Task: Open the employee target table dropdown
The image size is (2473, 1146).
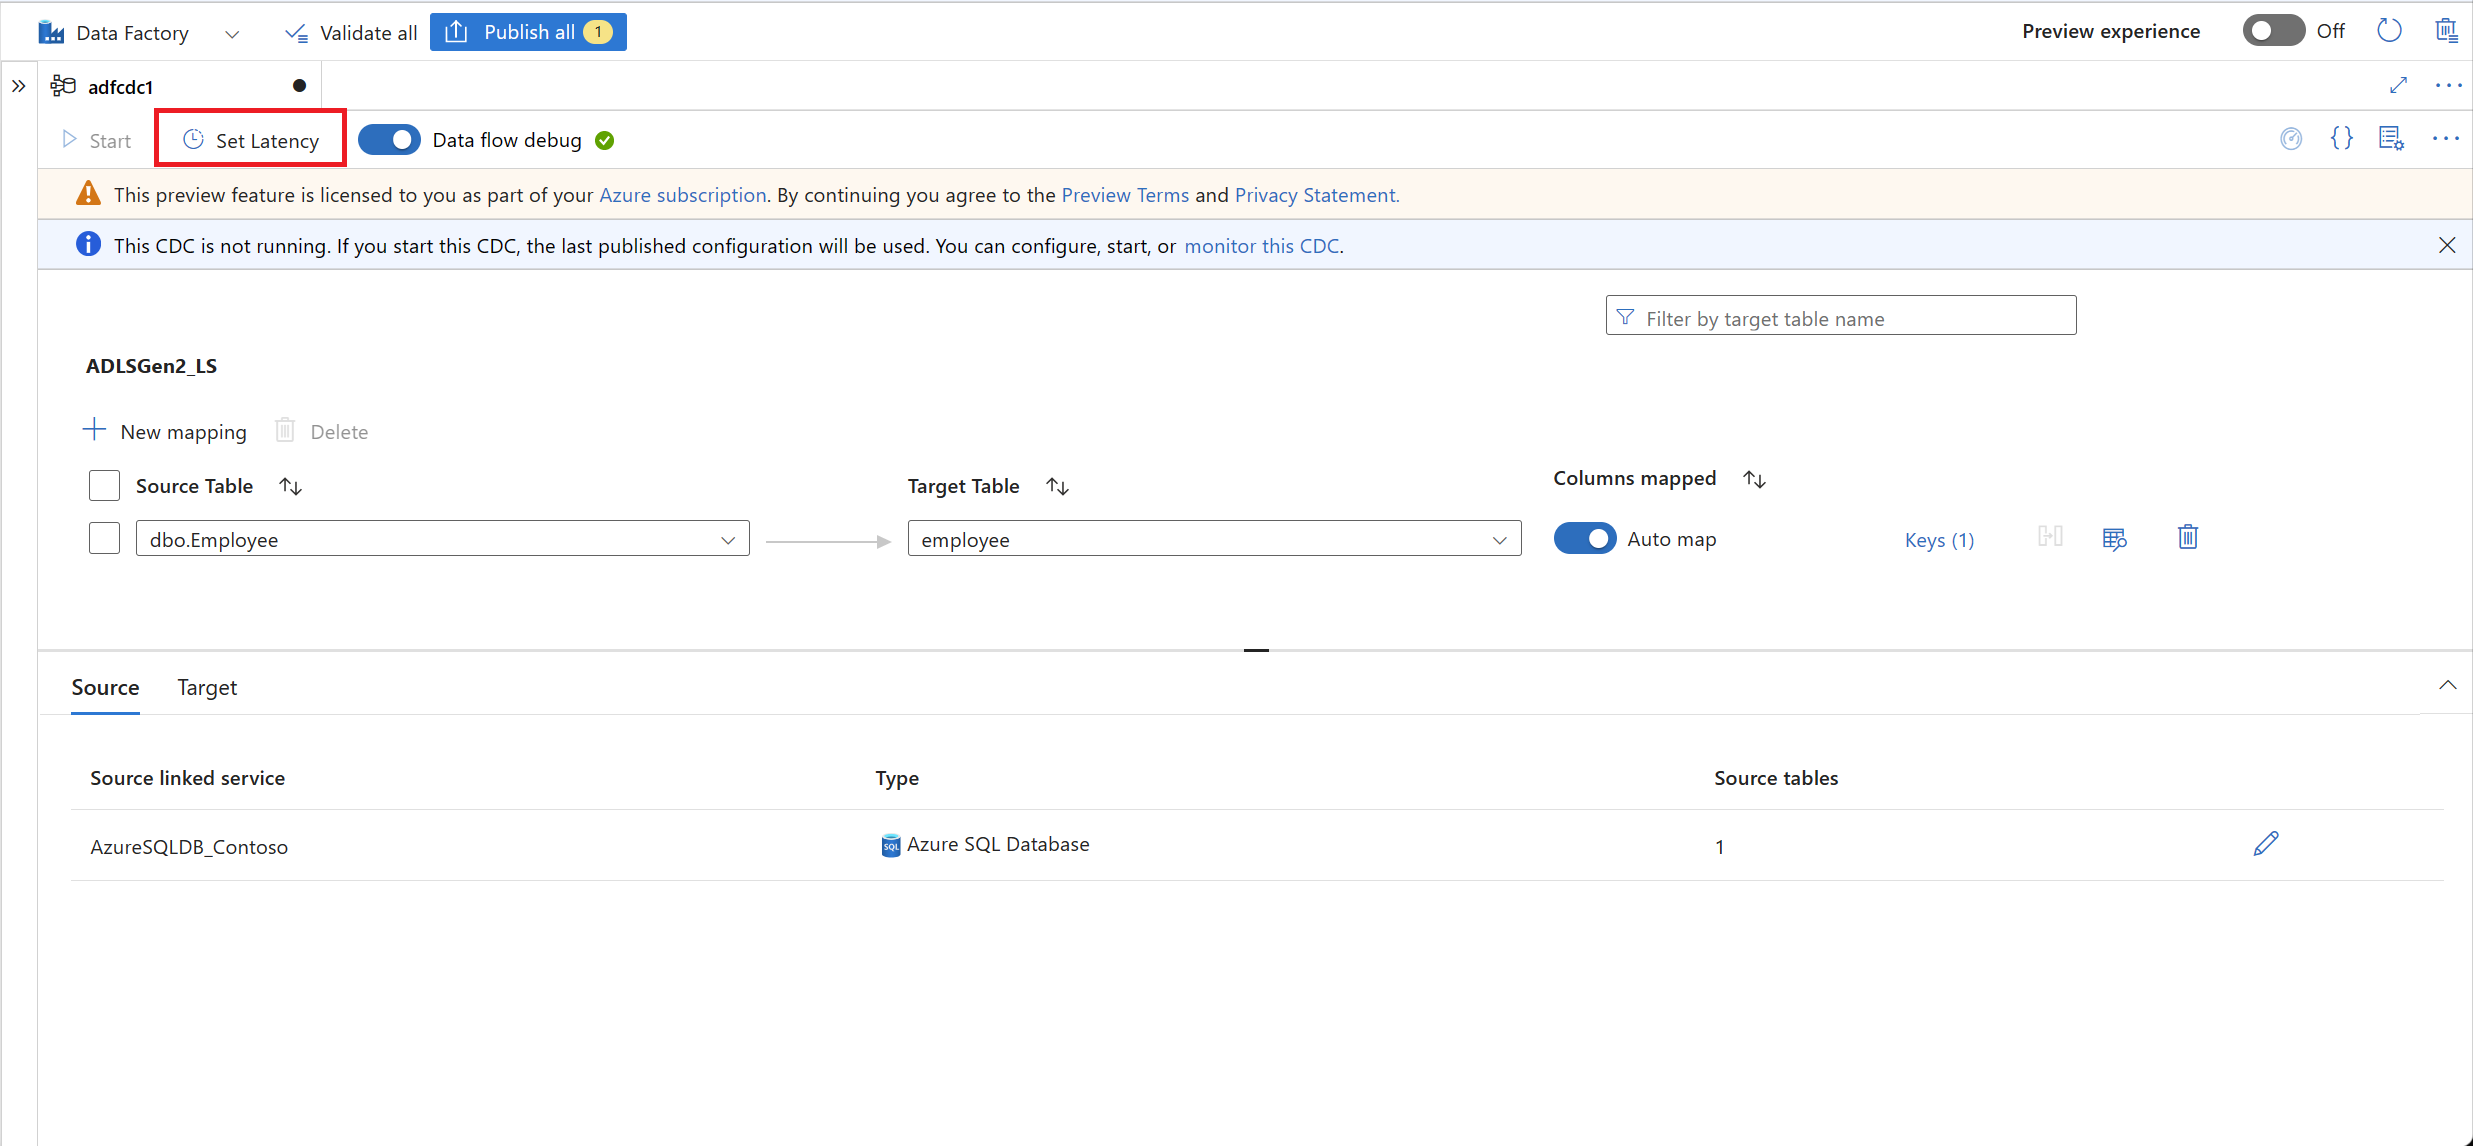Action: pyautogui.click(x=1213, y=540)
